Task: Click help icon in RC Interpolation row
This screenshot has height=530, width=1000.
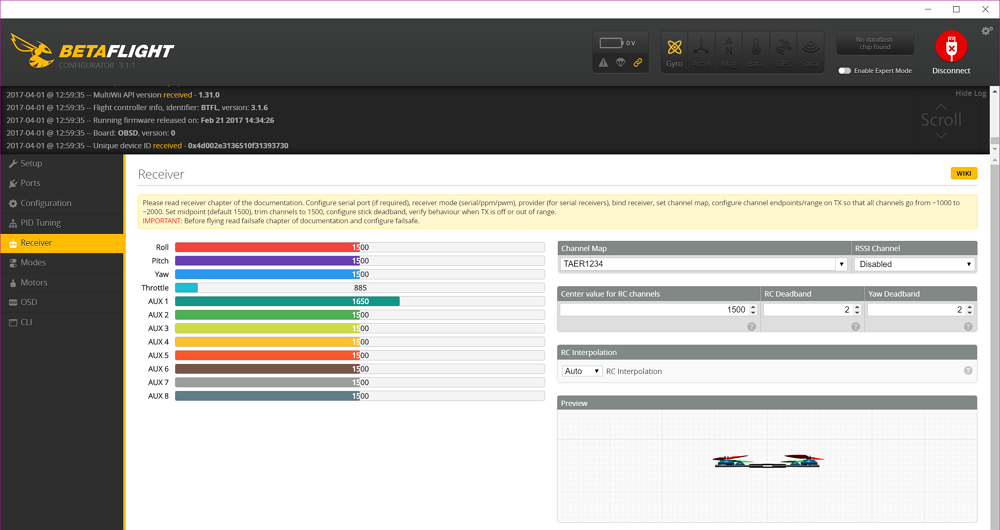Action: [x=967, y=371]
